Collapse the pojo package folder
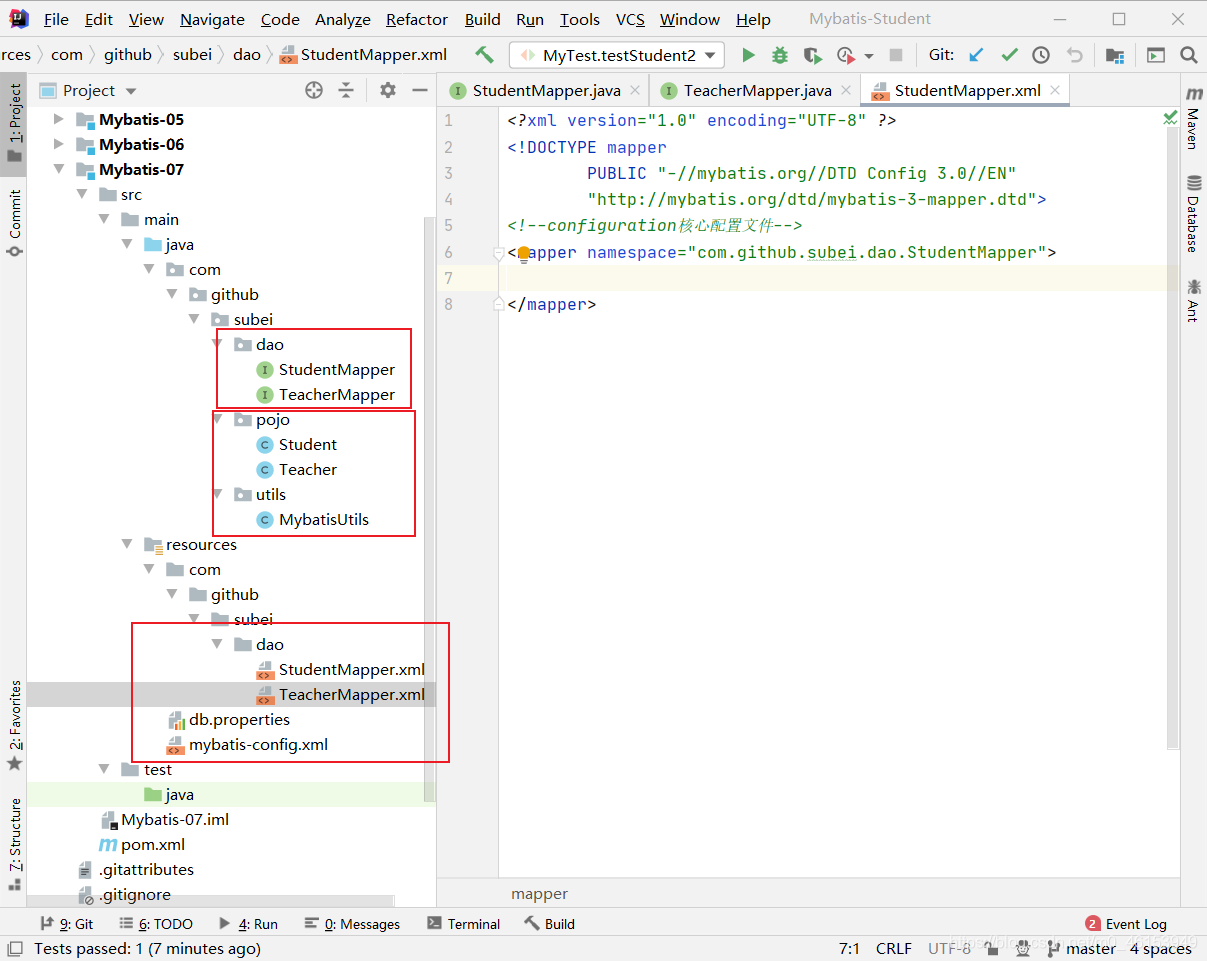The width and height of the screenshot is (1207, 961). point(219,420)
